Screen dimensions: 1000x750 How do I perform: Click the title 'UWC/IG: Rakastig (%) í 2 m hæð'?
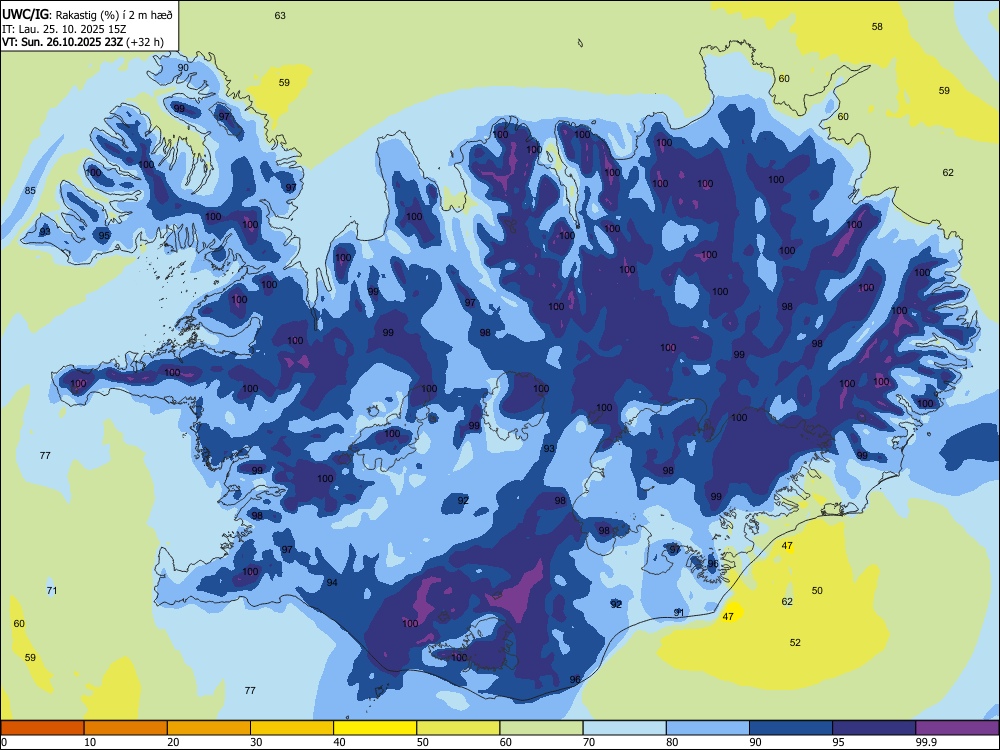click(x=87, y=14)
